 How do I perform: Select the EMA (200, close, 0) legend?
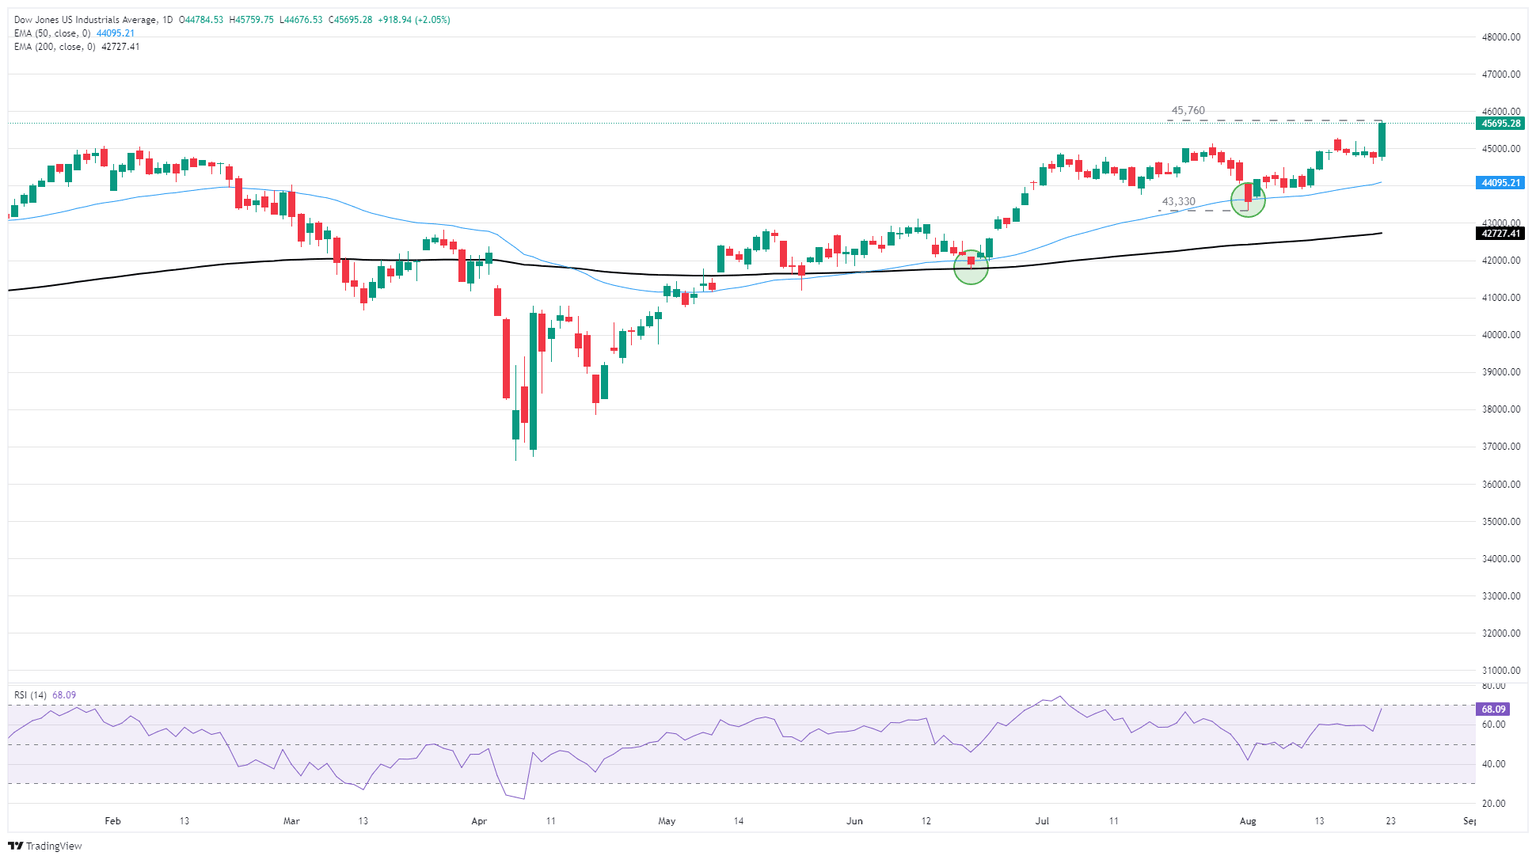pyautogui.click(x=56, y=46)
